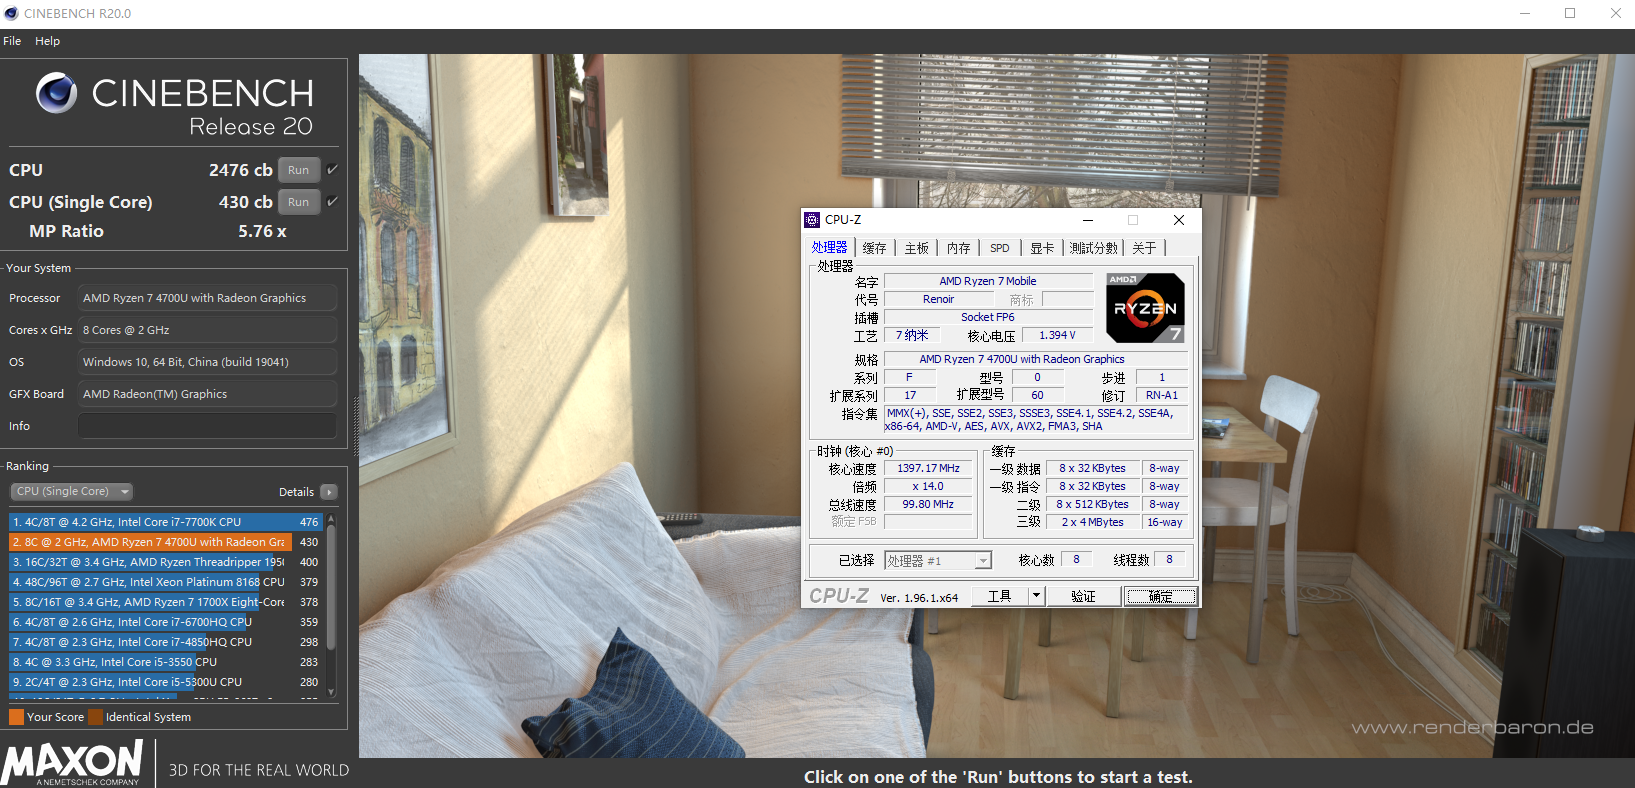Select ranking row Intel Core i5-3550 CPU
Screen dimensions: 1635x788
pos(166,662)
